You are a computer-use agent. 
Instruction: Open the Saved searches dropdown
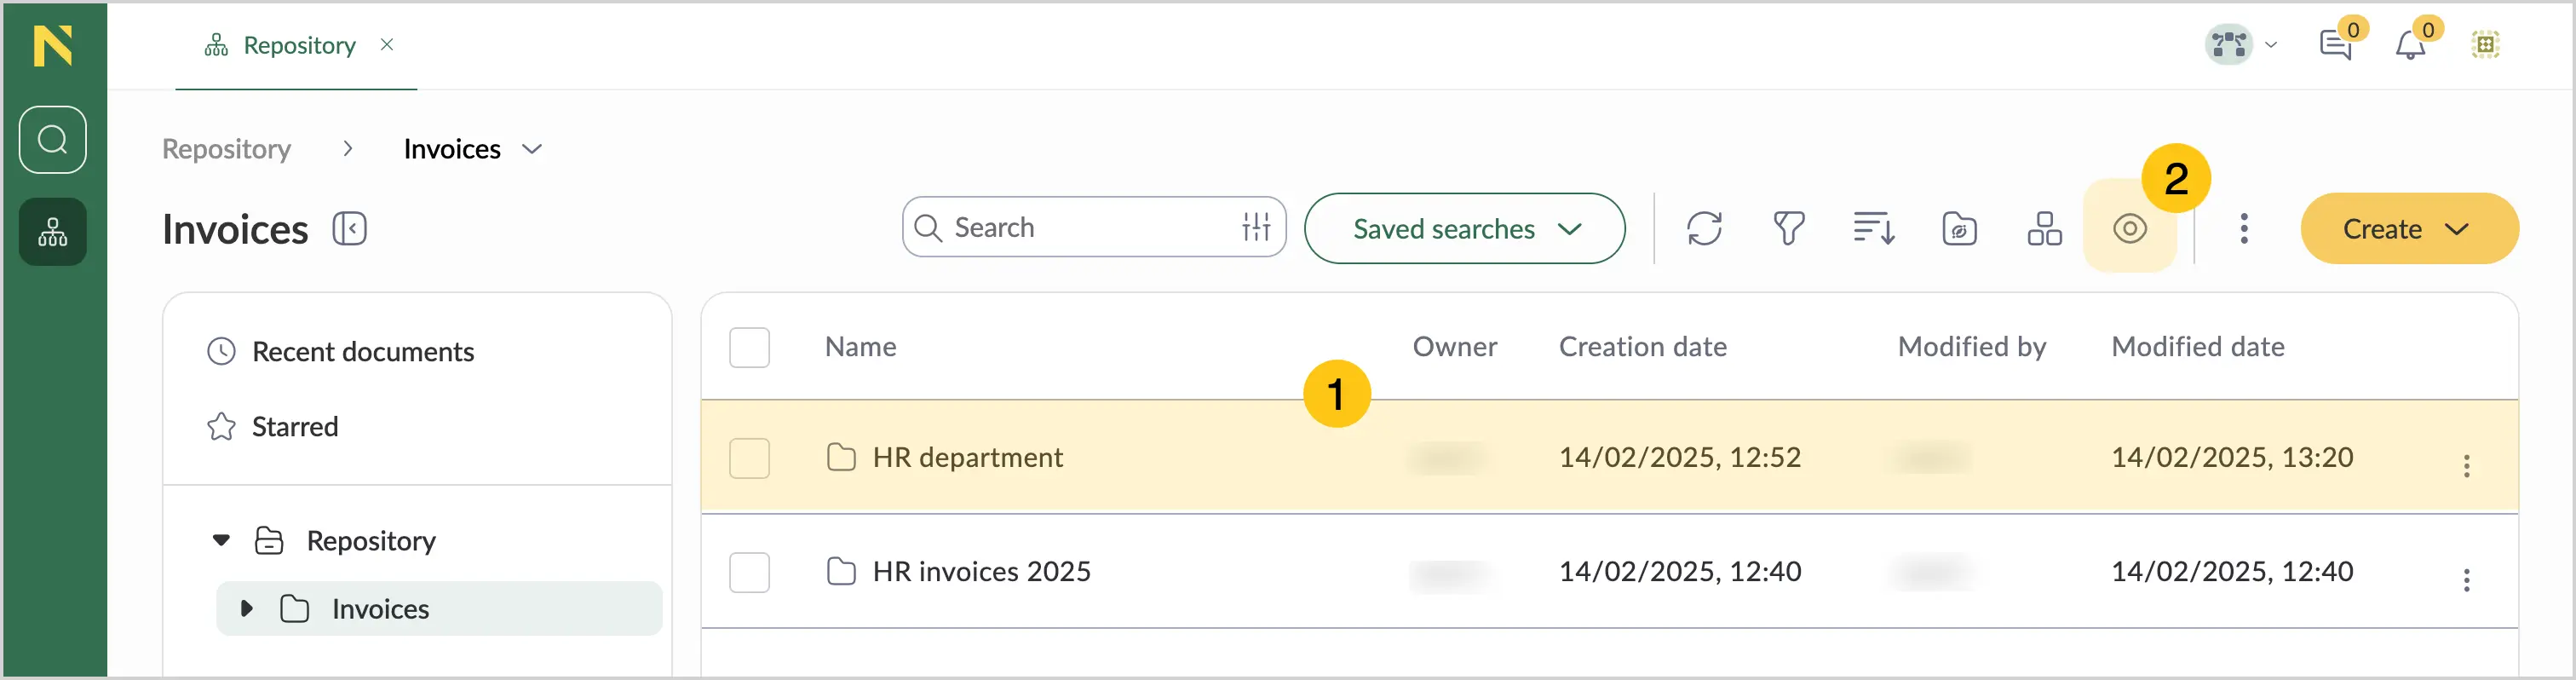[x=1465, y=229]
